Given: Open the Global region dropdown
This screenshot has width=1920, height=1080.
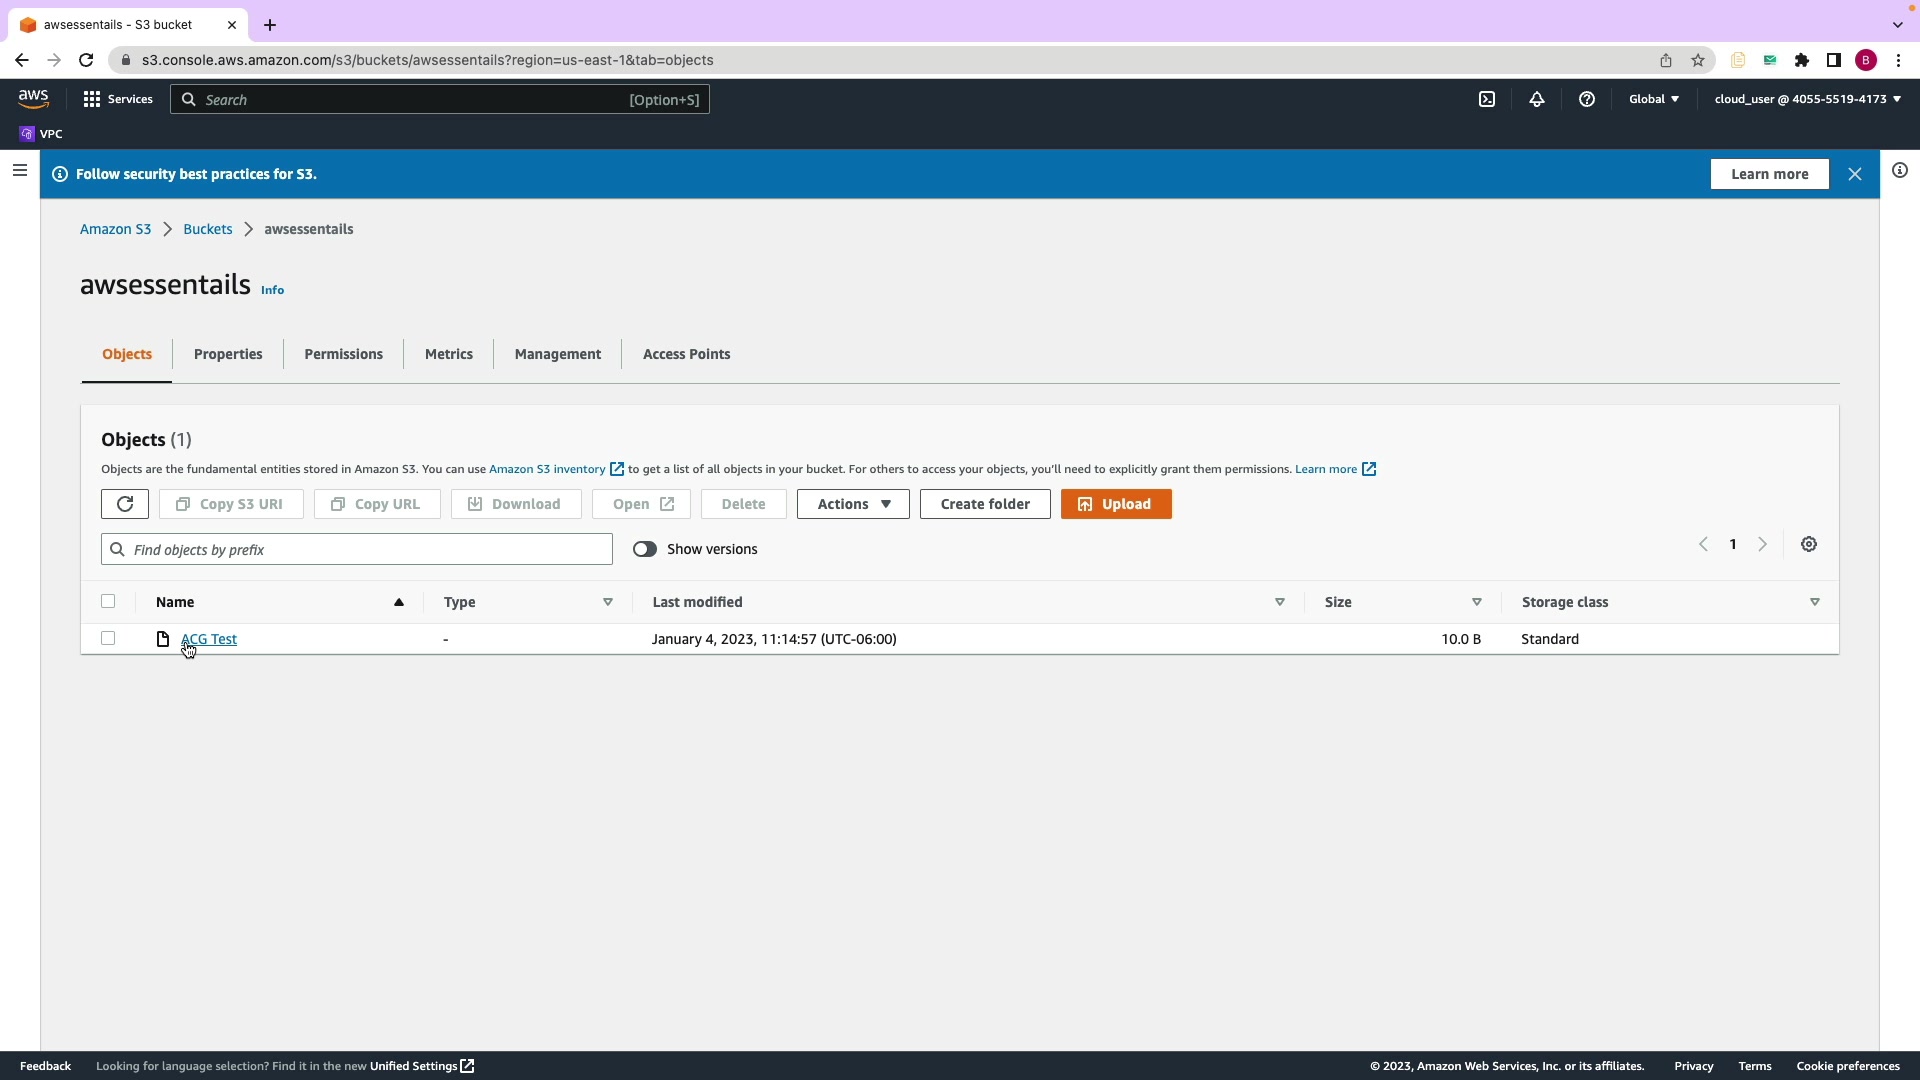Looking at the screenshot, I should (1654, 99).
